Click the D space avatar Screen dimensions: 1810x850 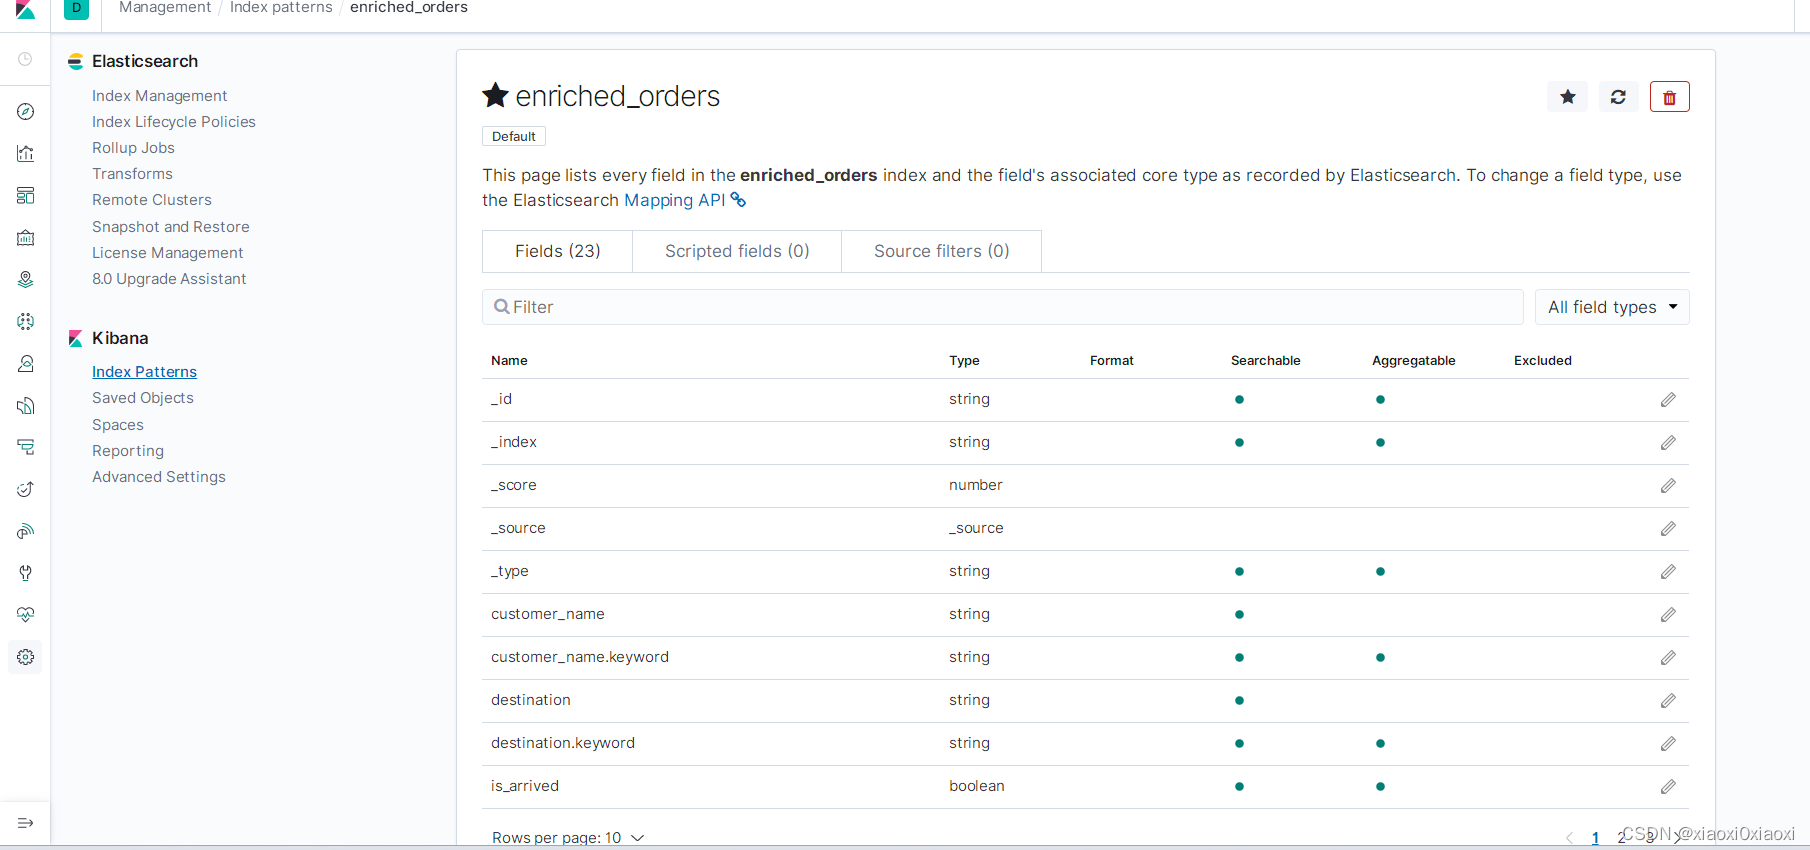coord(76,8)
